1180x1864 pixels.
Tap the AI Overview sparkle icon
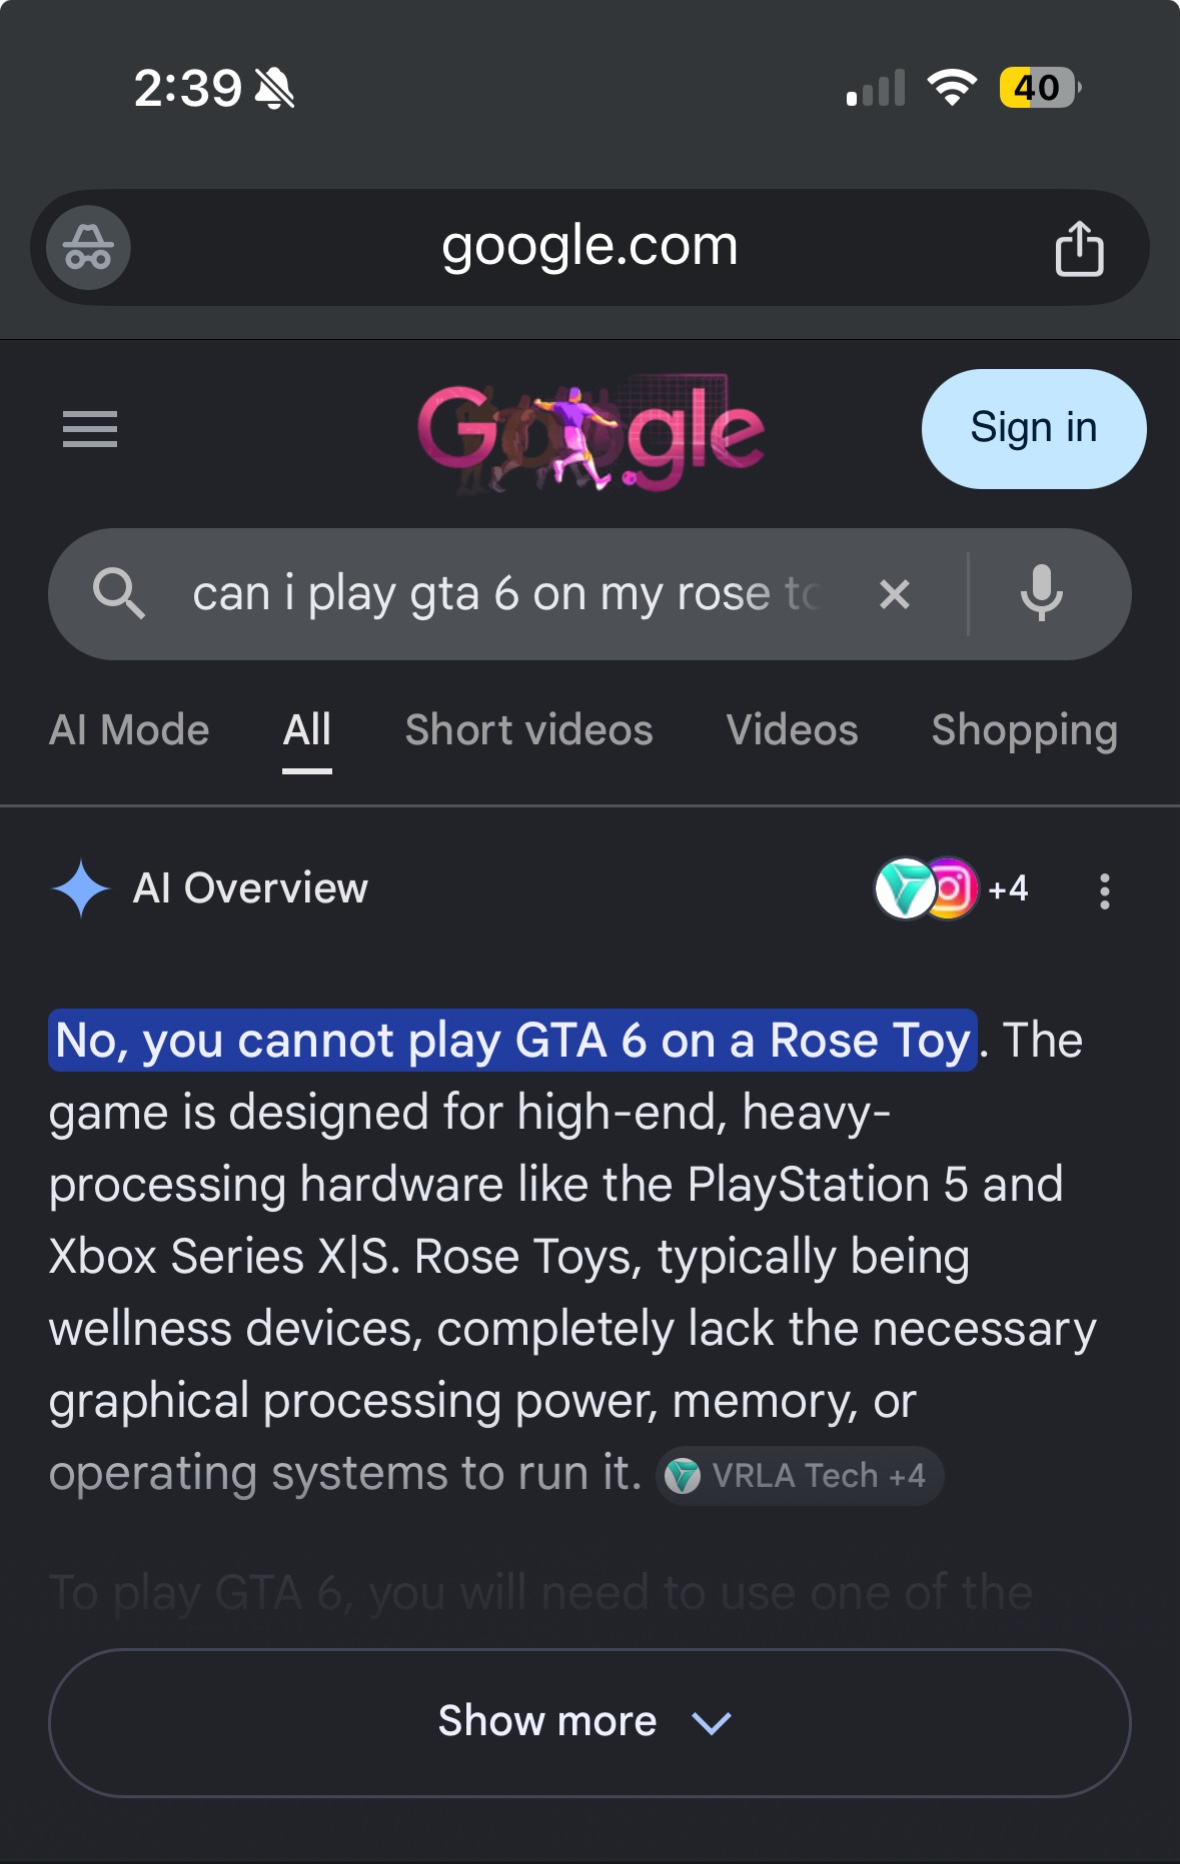point(81,888)
